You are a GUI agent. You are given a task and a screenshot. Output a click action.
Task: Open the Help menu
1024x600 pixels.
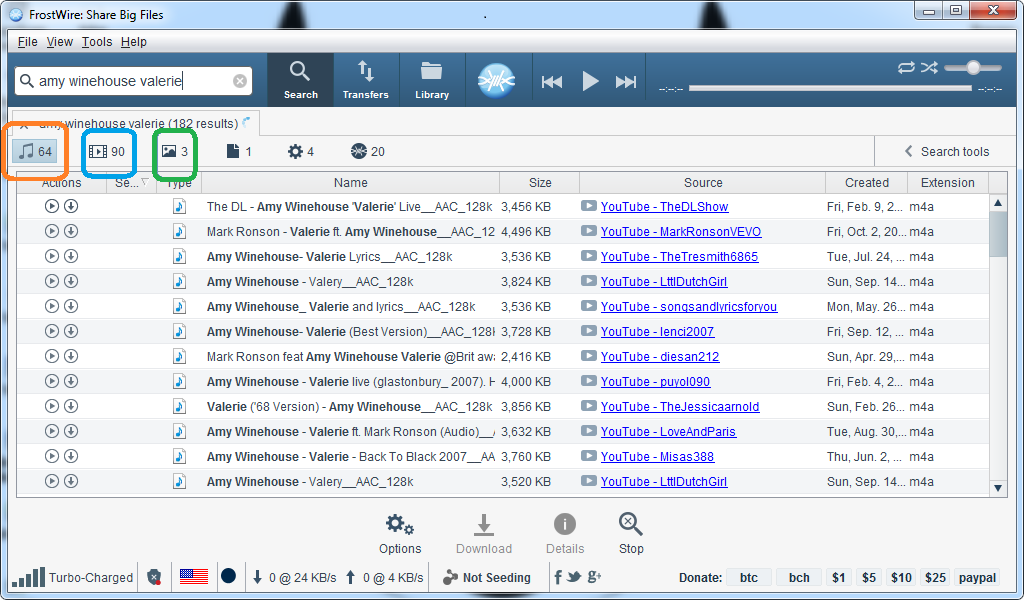tap(134, 42)
